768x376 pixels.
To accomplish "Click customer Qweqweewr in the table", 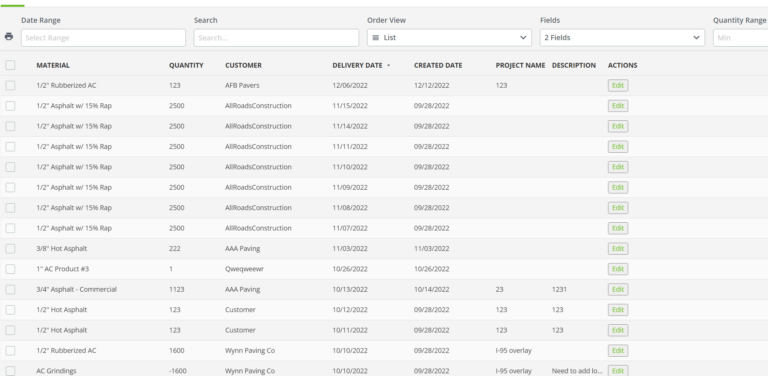I will point(244,269).
